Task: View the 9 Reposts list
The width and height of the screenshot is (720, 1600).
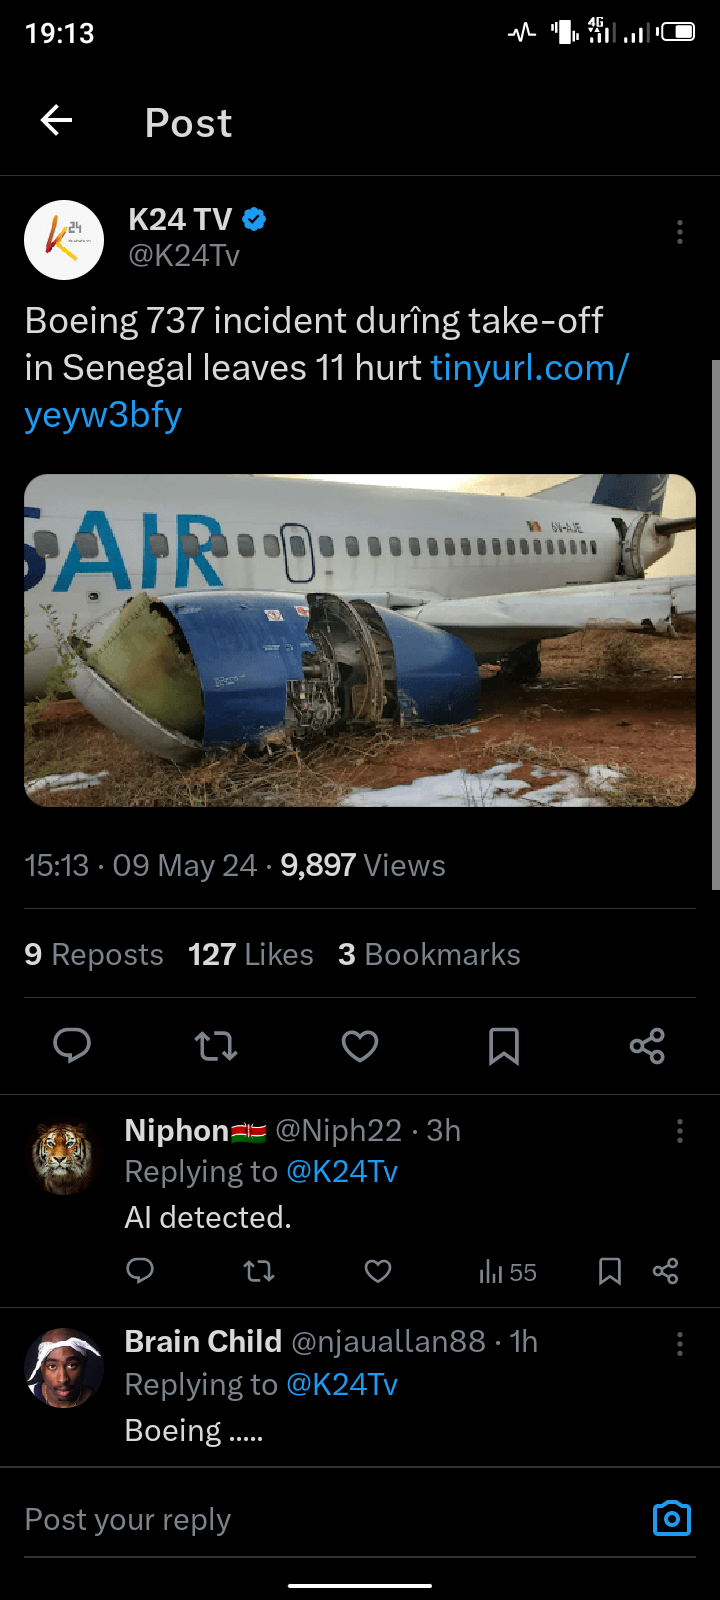Action: coord(94,955)
